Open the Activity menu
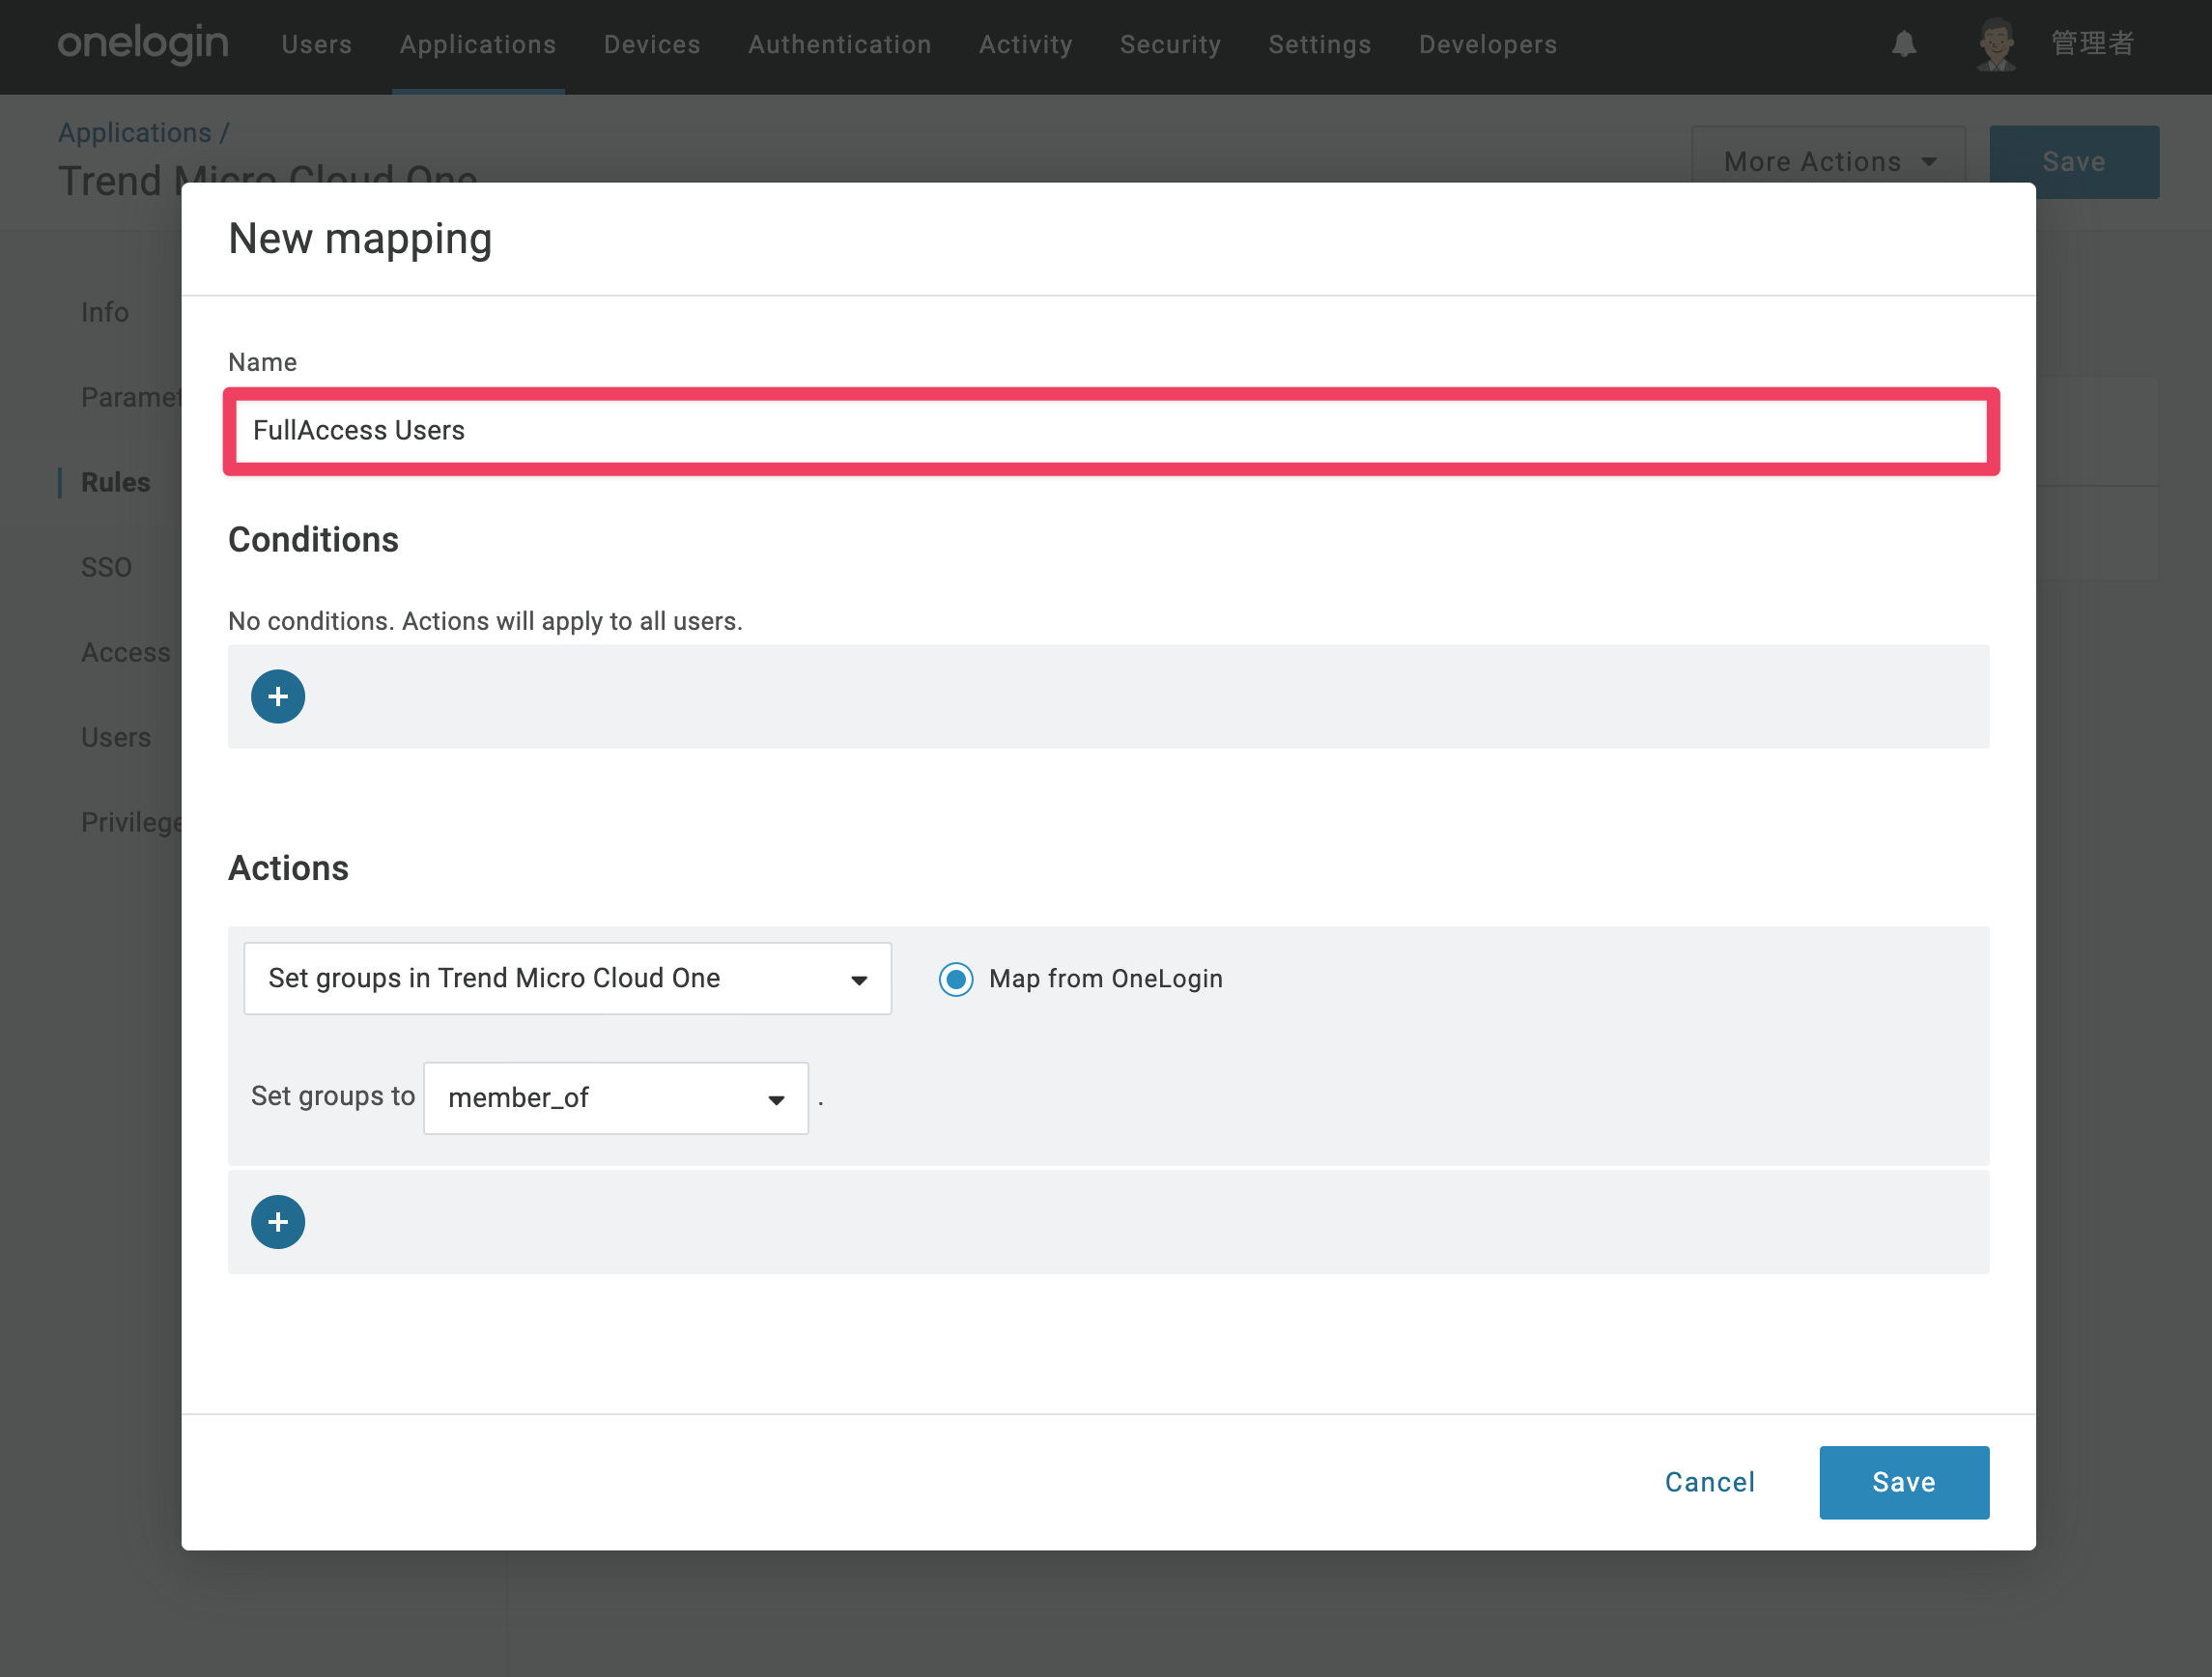 pyautogui.click(x=1025, y=44)
